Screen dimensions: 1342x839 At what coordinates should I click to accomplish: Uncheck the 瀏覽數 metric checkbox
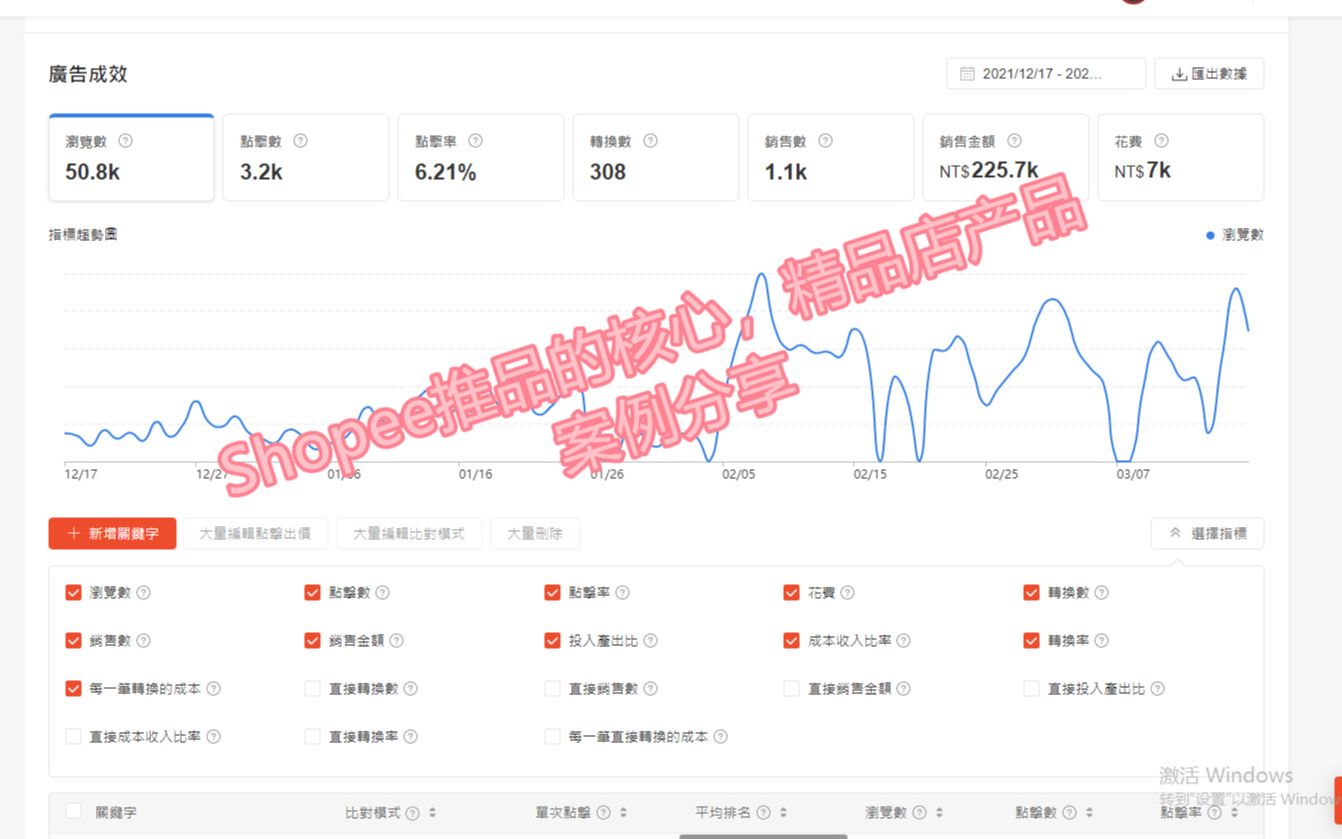pyautogui.click(x=73, y=593)
